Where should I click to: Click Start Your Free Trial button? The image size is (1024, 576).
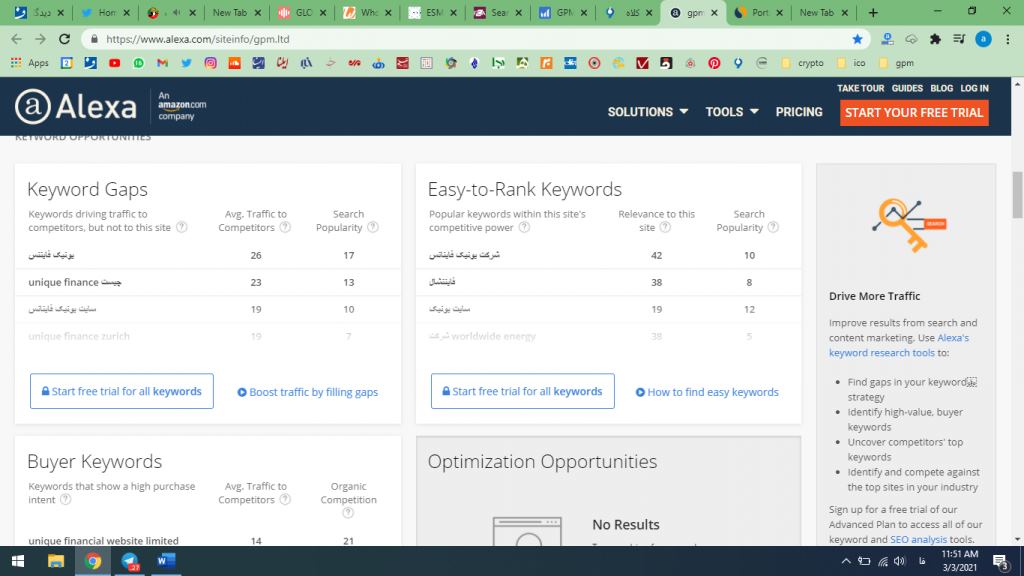[x=913, y=112]
